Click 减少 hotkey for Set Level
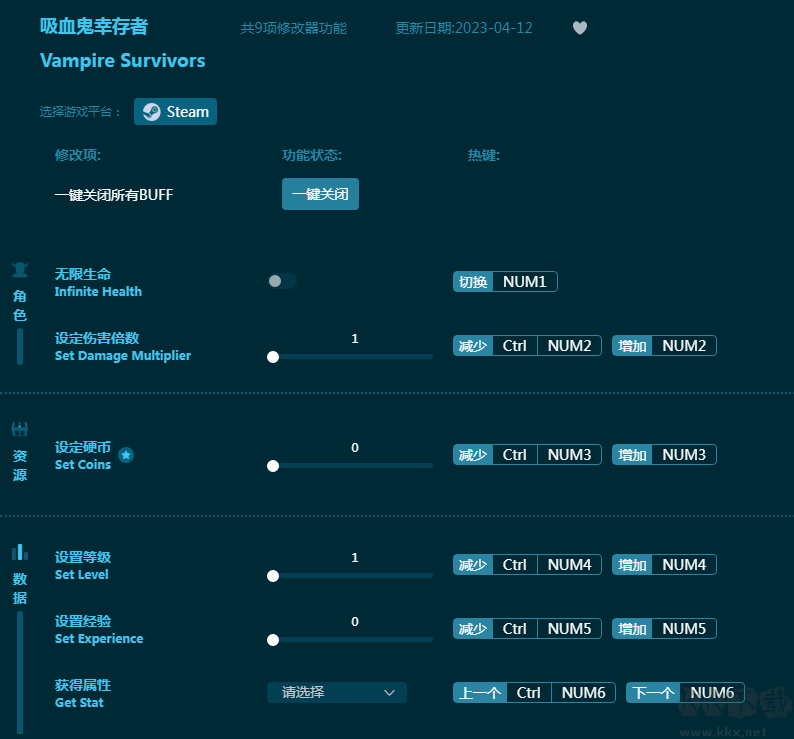Image resolution: width=794 pixels, height=739 pixels. 527,565
